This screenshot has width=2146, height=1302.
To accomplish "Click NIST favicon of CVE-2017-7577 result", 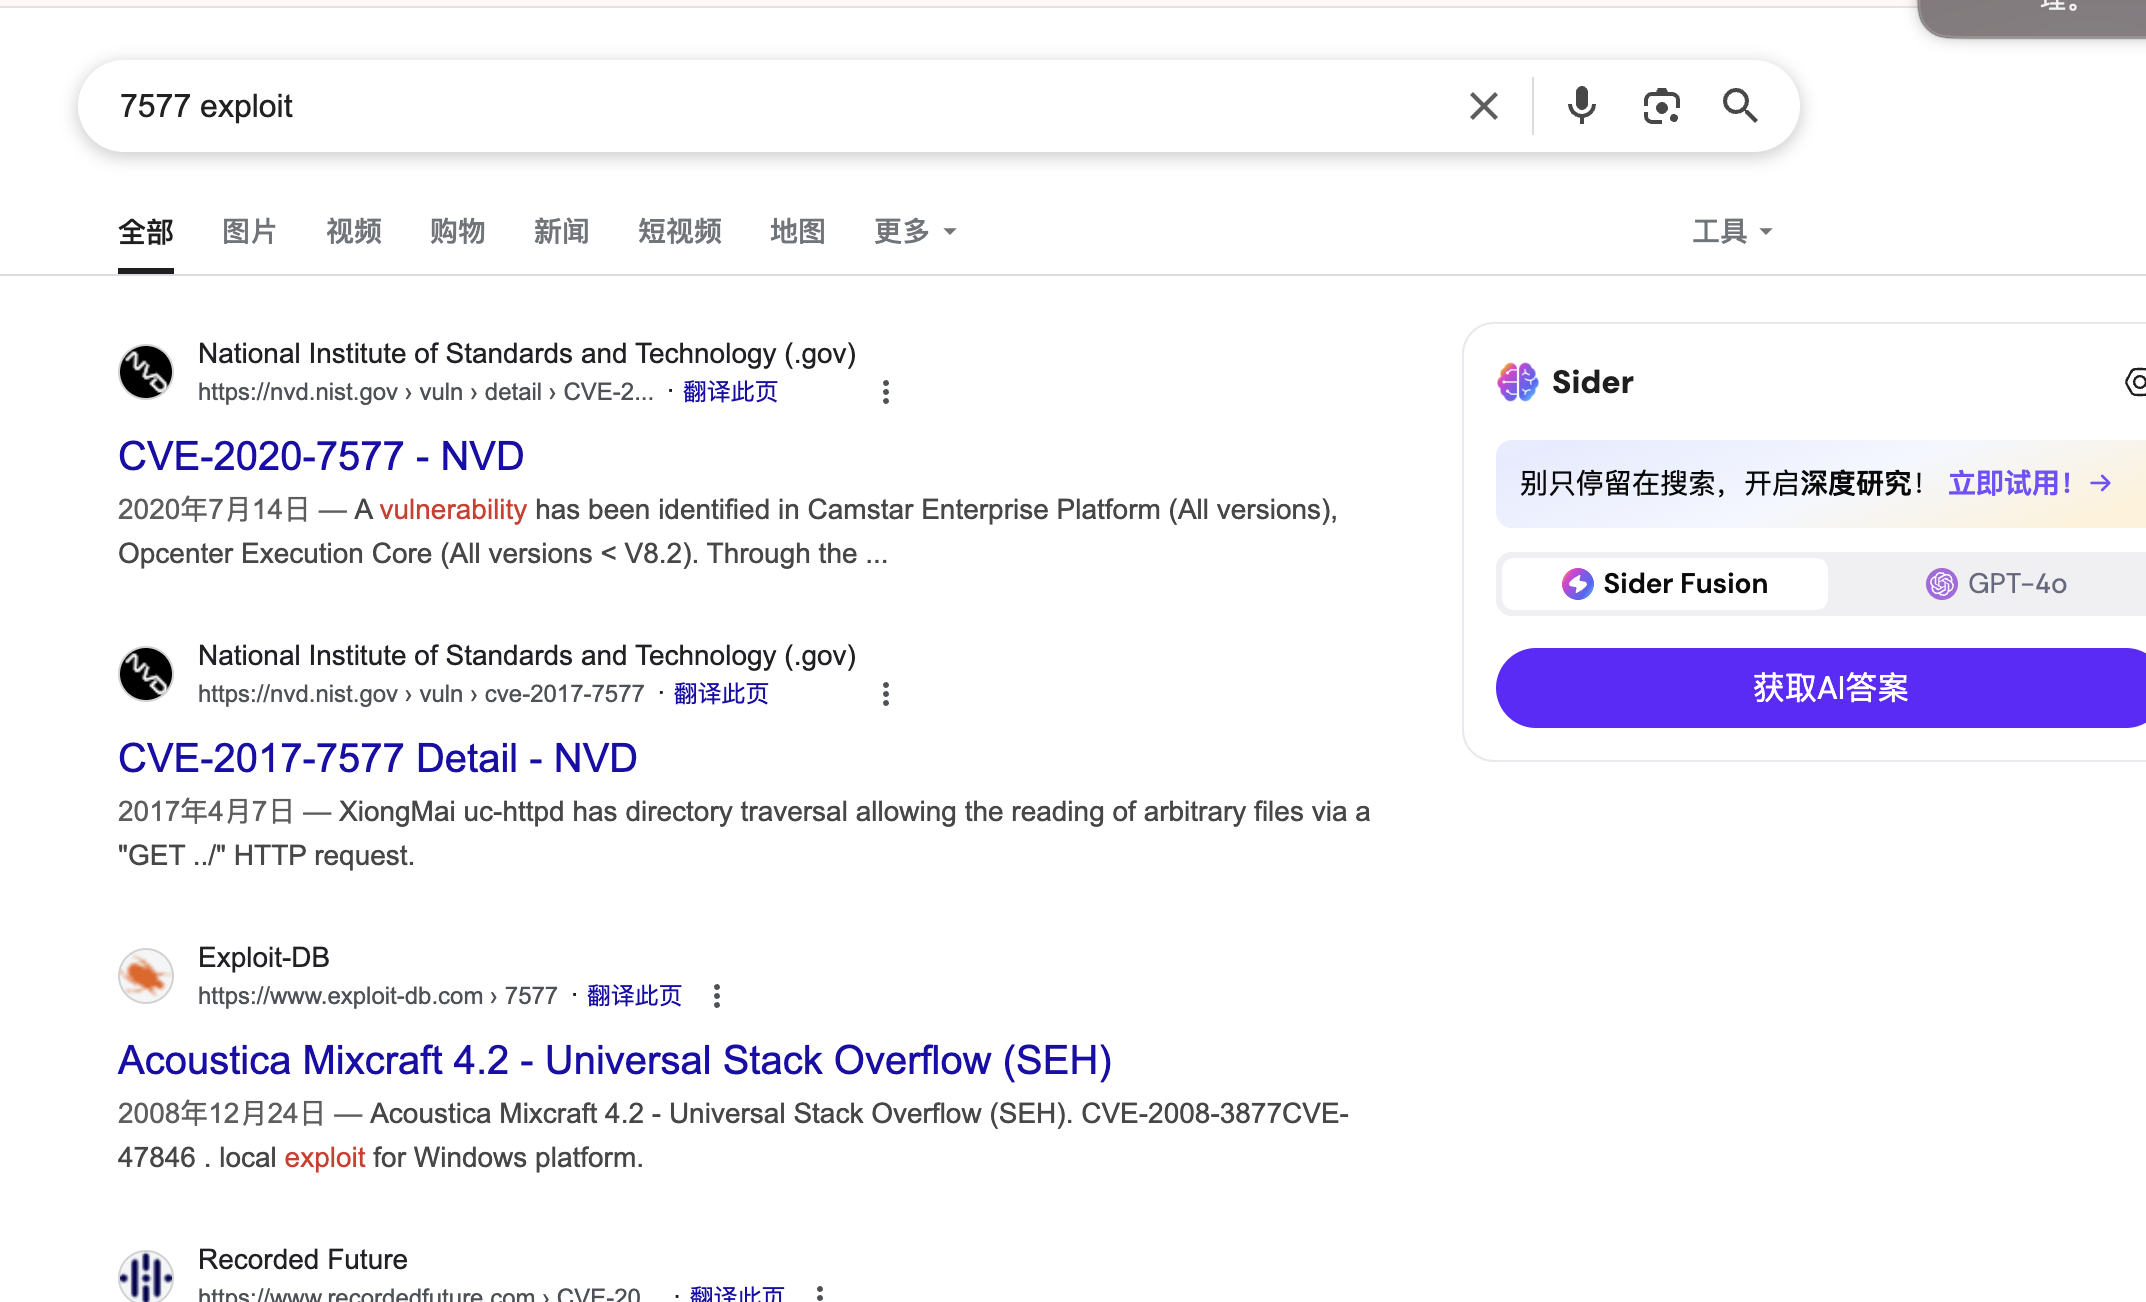I will point(146,674).
